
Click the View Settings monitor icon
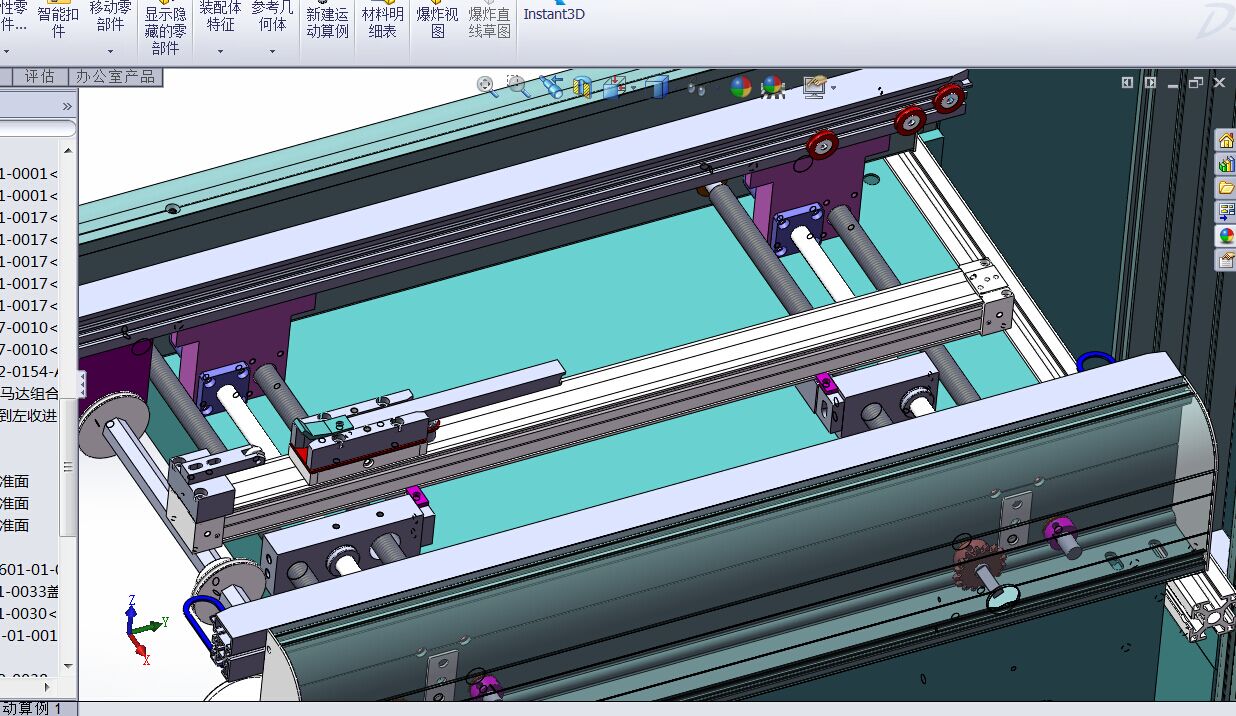tap(815, 87)
